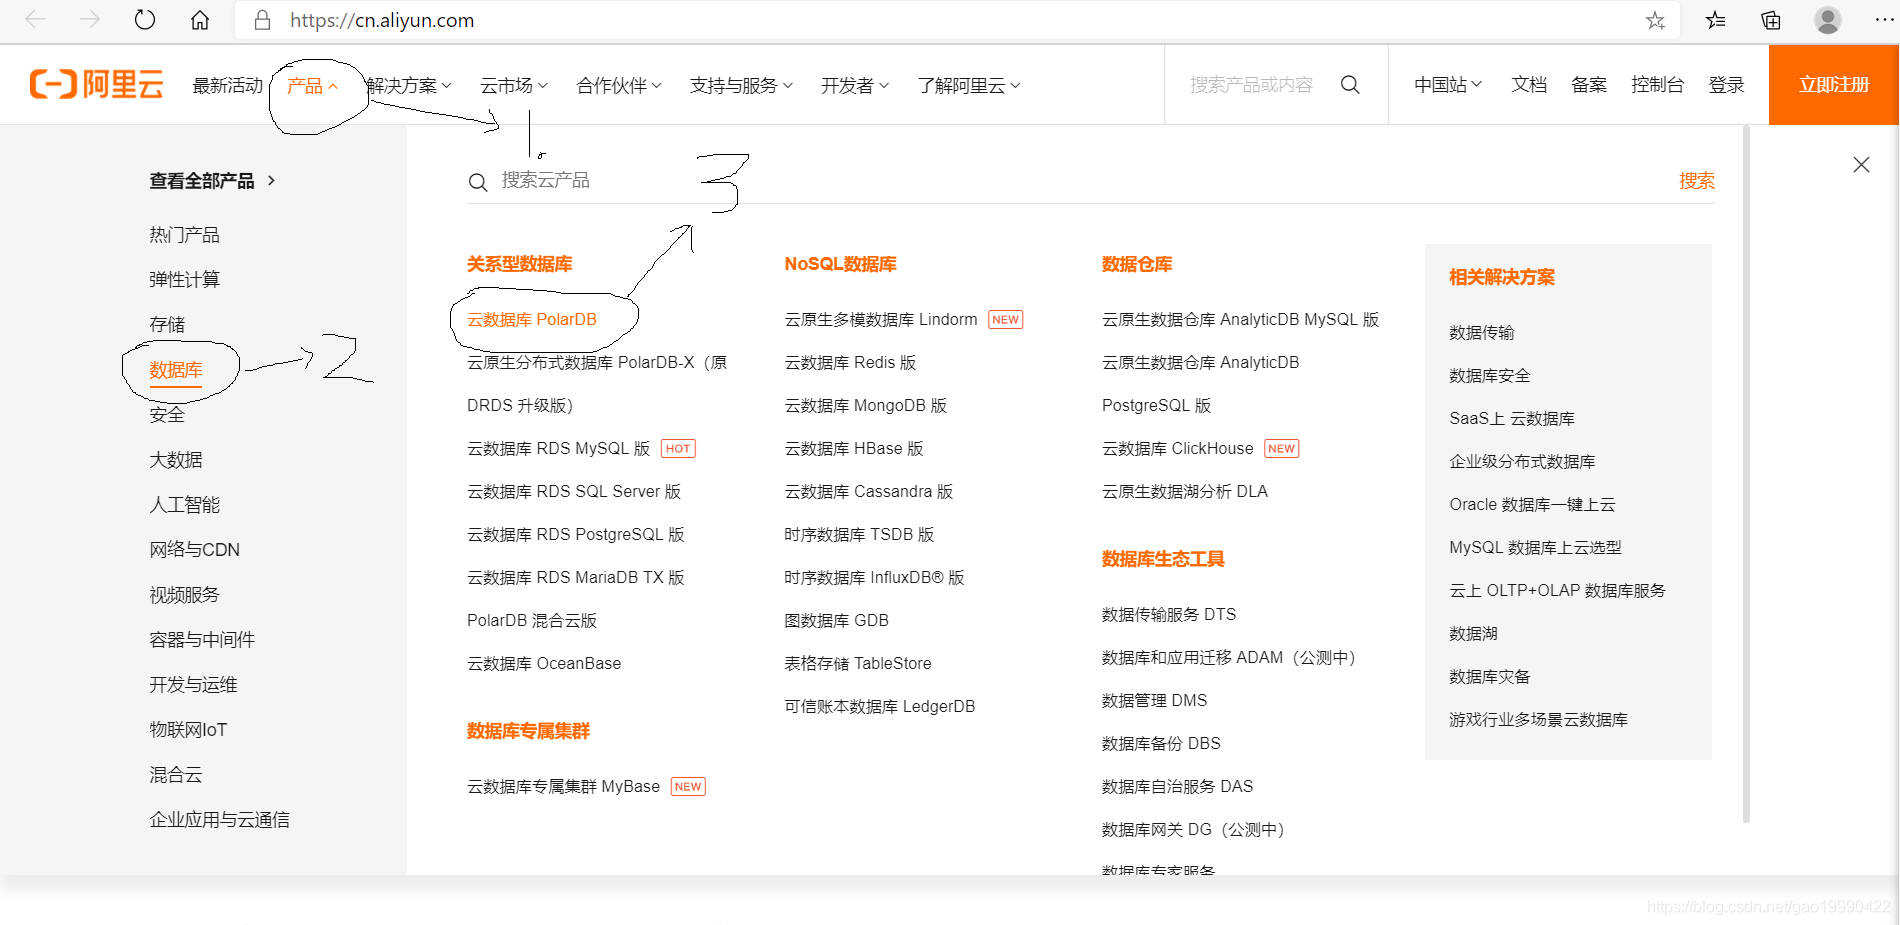Open 查看全部产品 link
The width and height of the screenshot is (1900, 925).
(212, 181)
